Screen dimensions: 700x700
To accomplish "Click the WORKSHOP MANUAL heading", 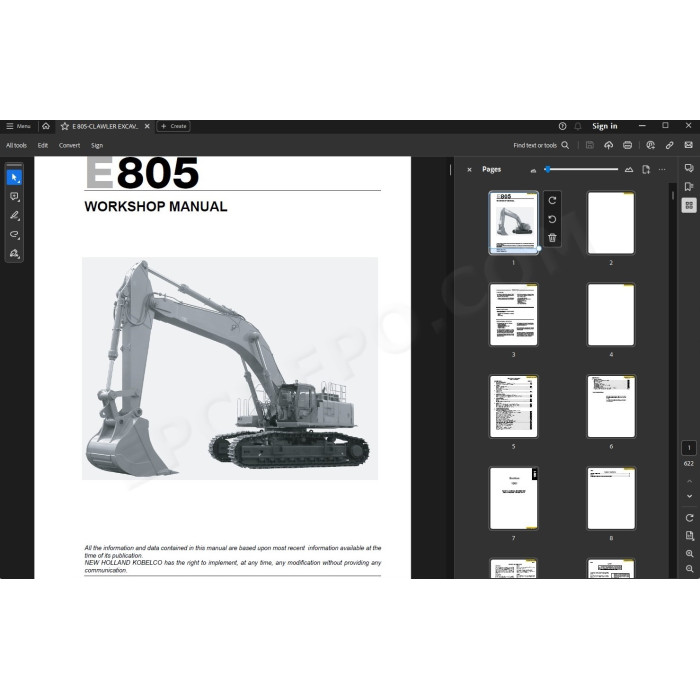I will tap(156, 207).
